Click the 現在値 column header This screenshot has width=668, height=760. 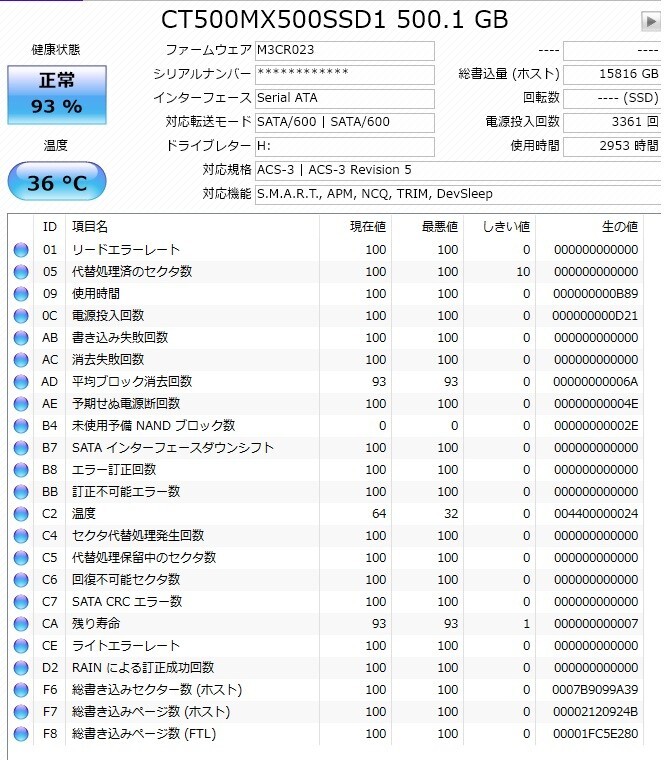tap(368, 227)
